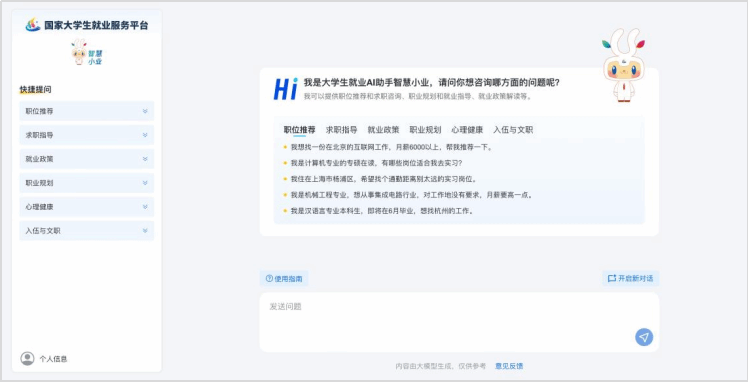Expand the 职位推荐 quick question chevron

145,111
